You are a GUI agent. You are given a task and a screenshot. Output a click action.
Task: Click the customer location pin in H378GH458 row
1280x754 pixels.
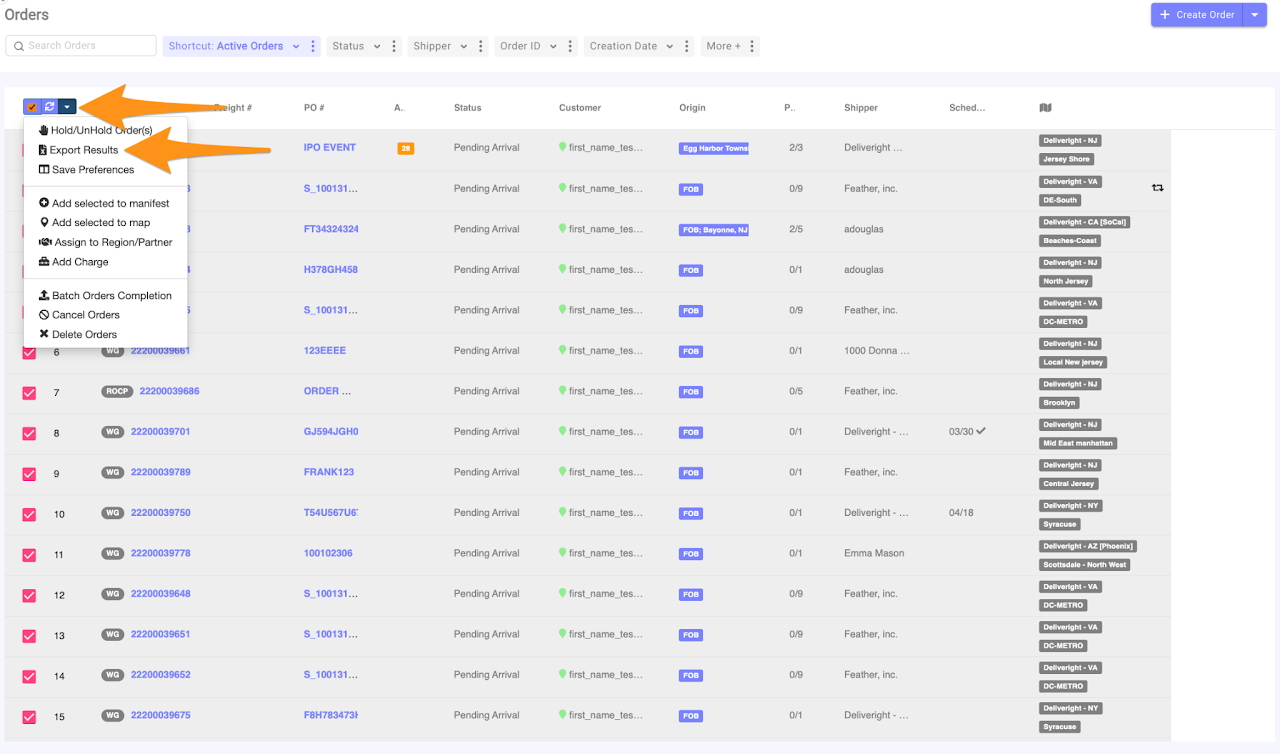coord(562,269)
